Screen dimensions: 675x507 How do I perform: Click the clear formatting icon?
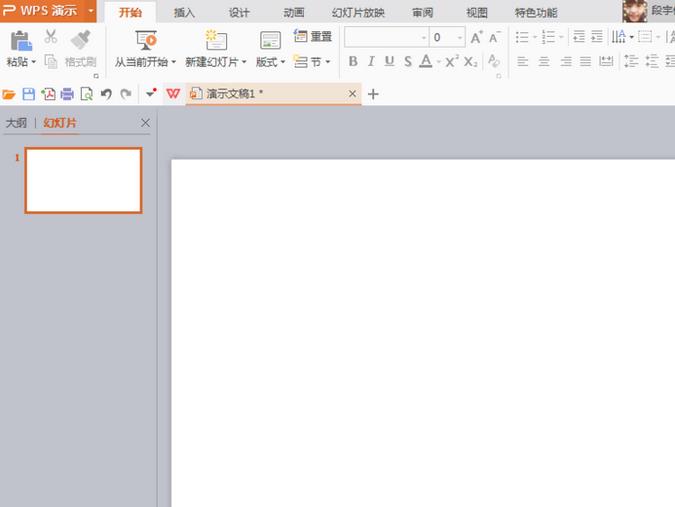coord(494,62)
